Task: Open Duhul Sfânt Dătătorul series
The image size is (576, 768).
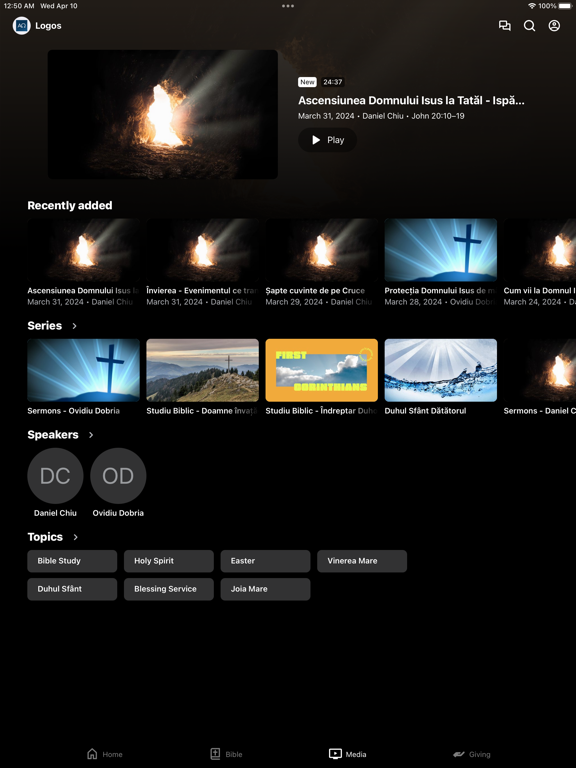Action: point(440,377)
